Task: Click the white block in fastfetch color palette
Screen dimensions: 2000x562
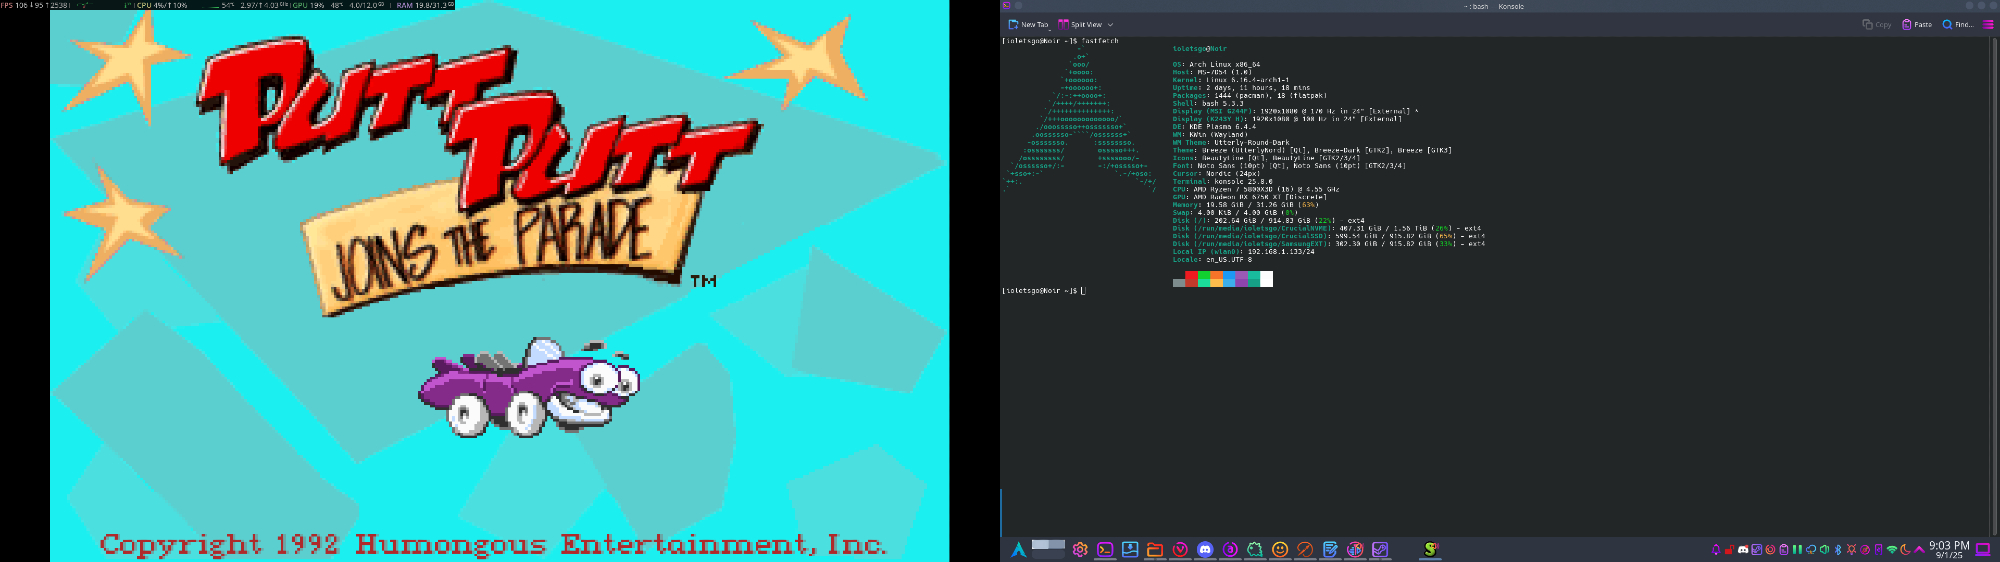Action: tap(1266, 279)
